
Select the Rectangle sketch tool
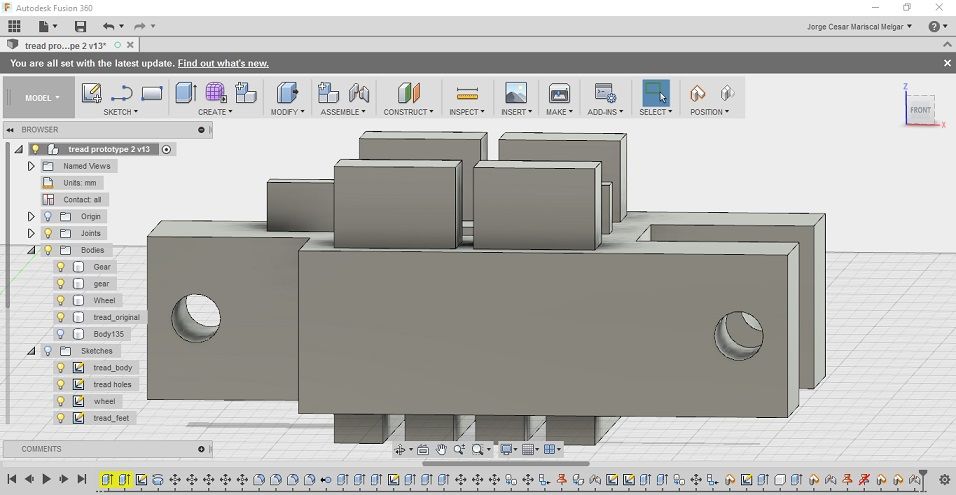pos(152,93)
